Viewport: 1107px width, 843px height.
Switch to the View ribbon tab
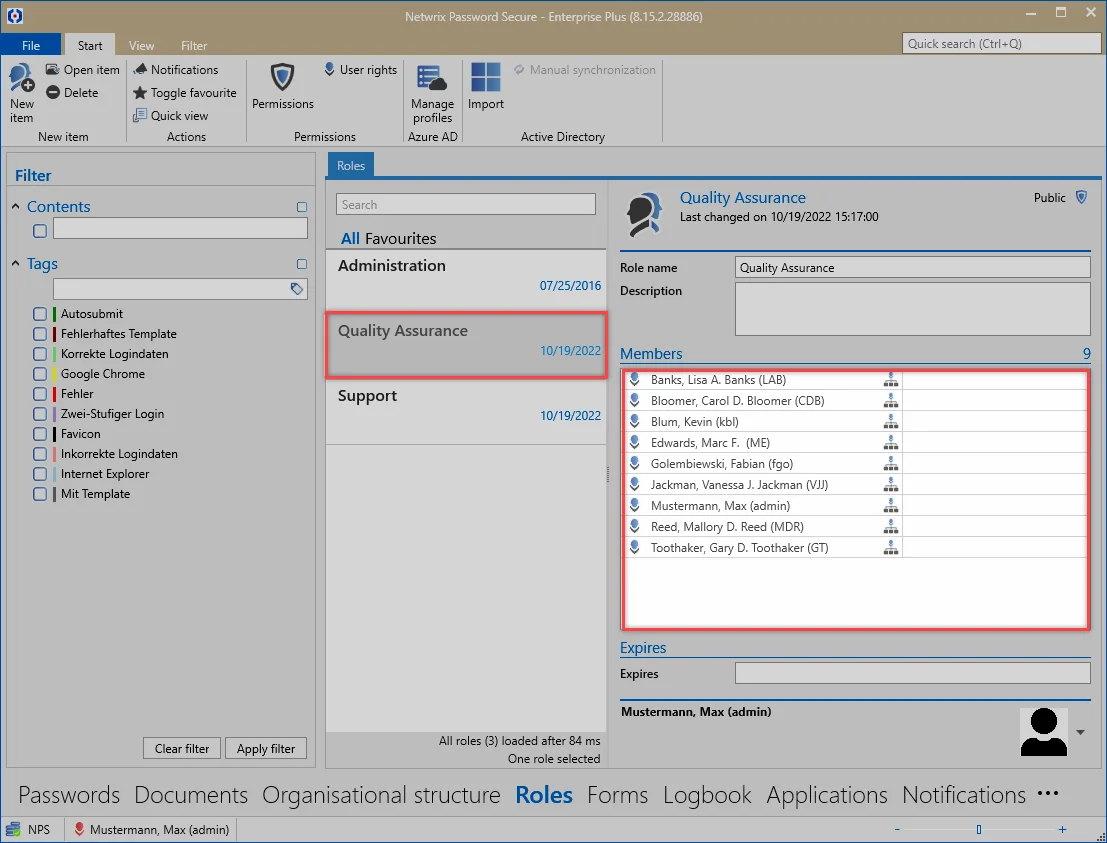tap(141, 45)
